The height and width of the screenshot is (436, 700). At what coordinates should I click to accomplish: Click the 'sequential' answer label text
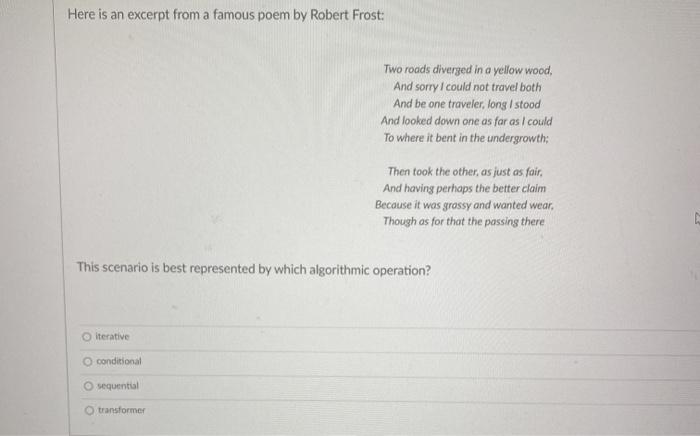pyautogui.click(x=118, y=386)
